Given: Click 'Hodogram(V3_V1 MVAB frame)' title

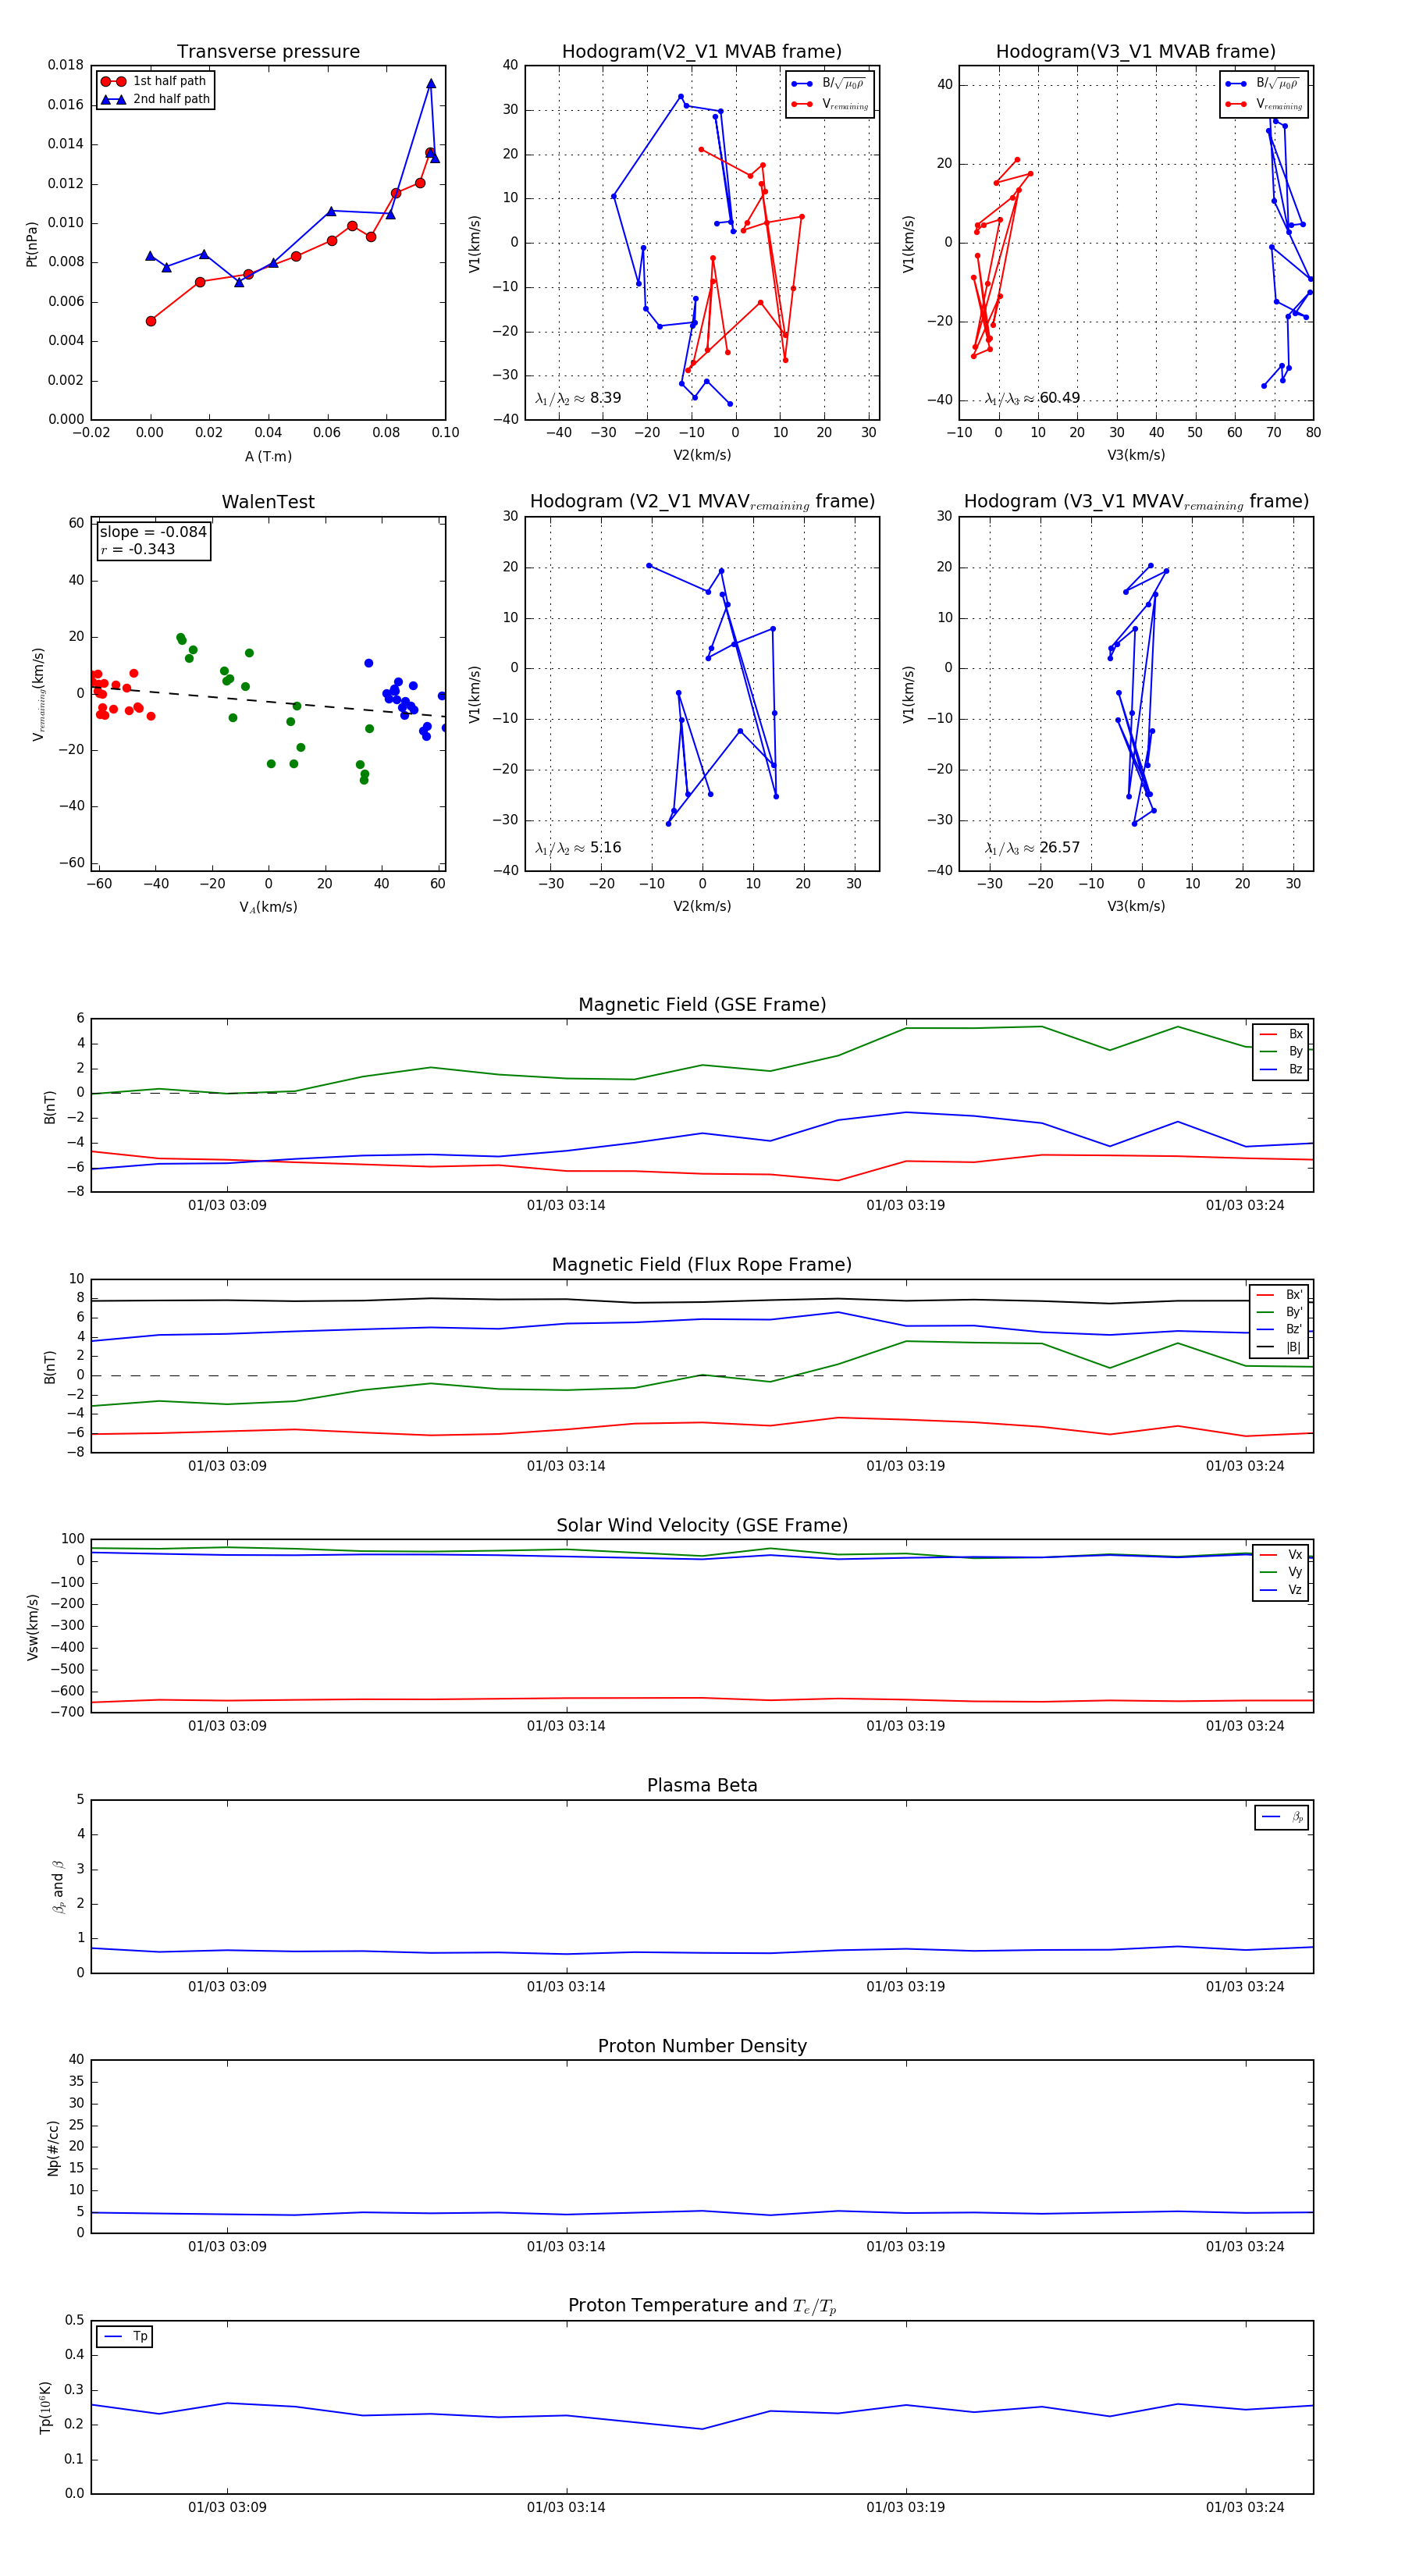Looking at the screenshot, I should click(1136, 52).
